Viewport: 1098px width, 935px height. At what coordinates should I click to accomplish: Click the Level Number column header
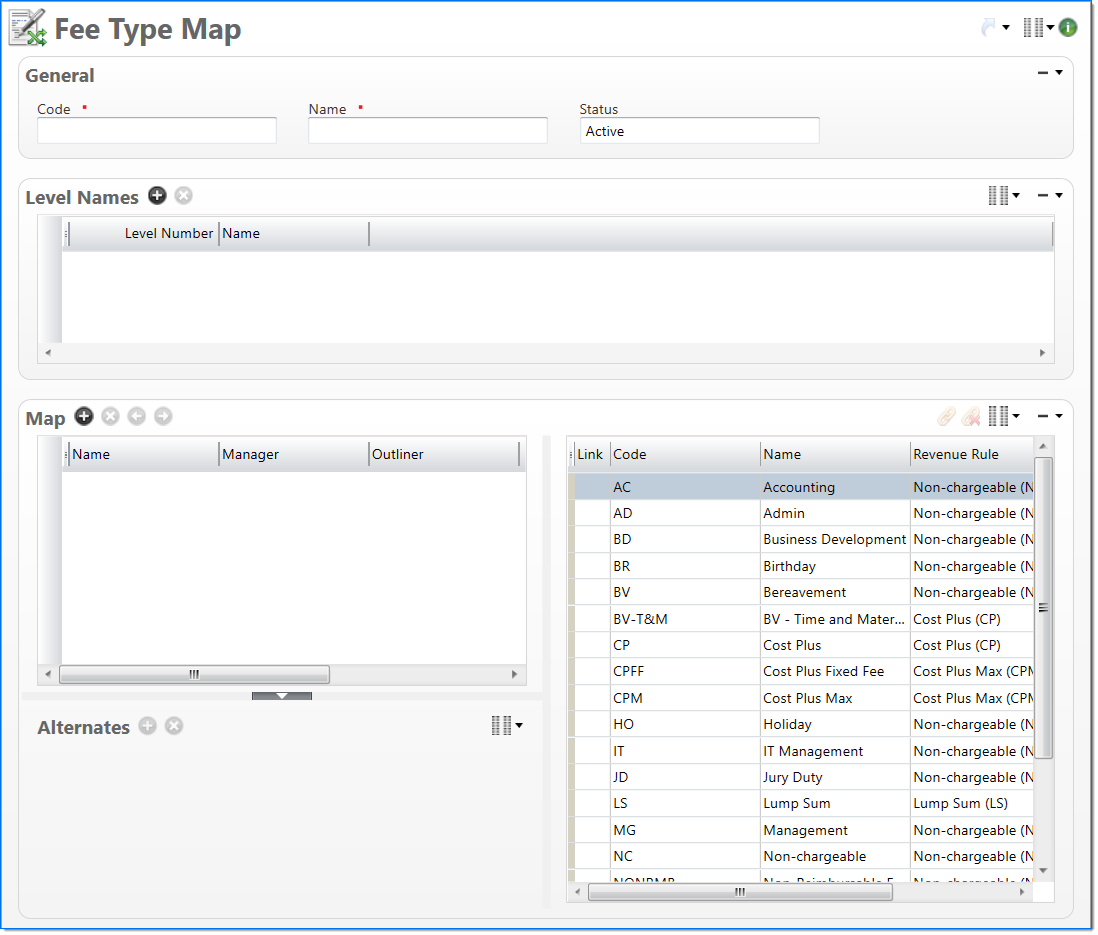click(x=168, y=234)
